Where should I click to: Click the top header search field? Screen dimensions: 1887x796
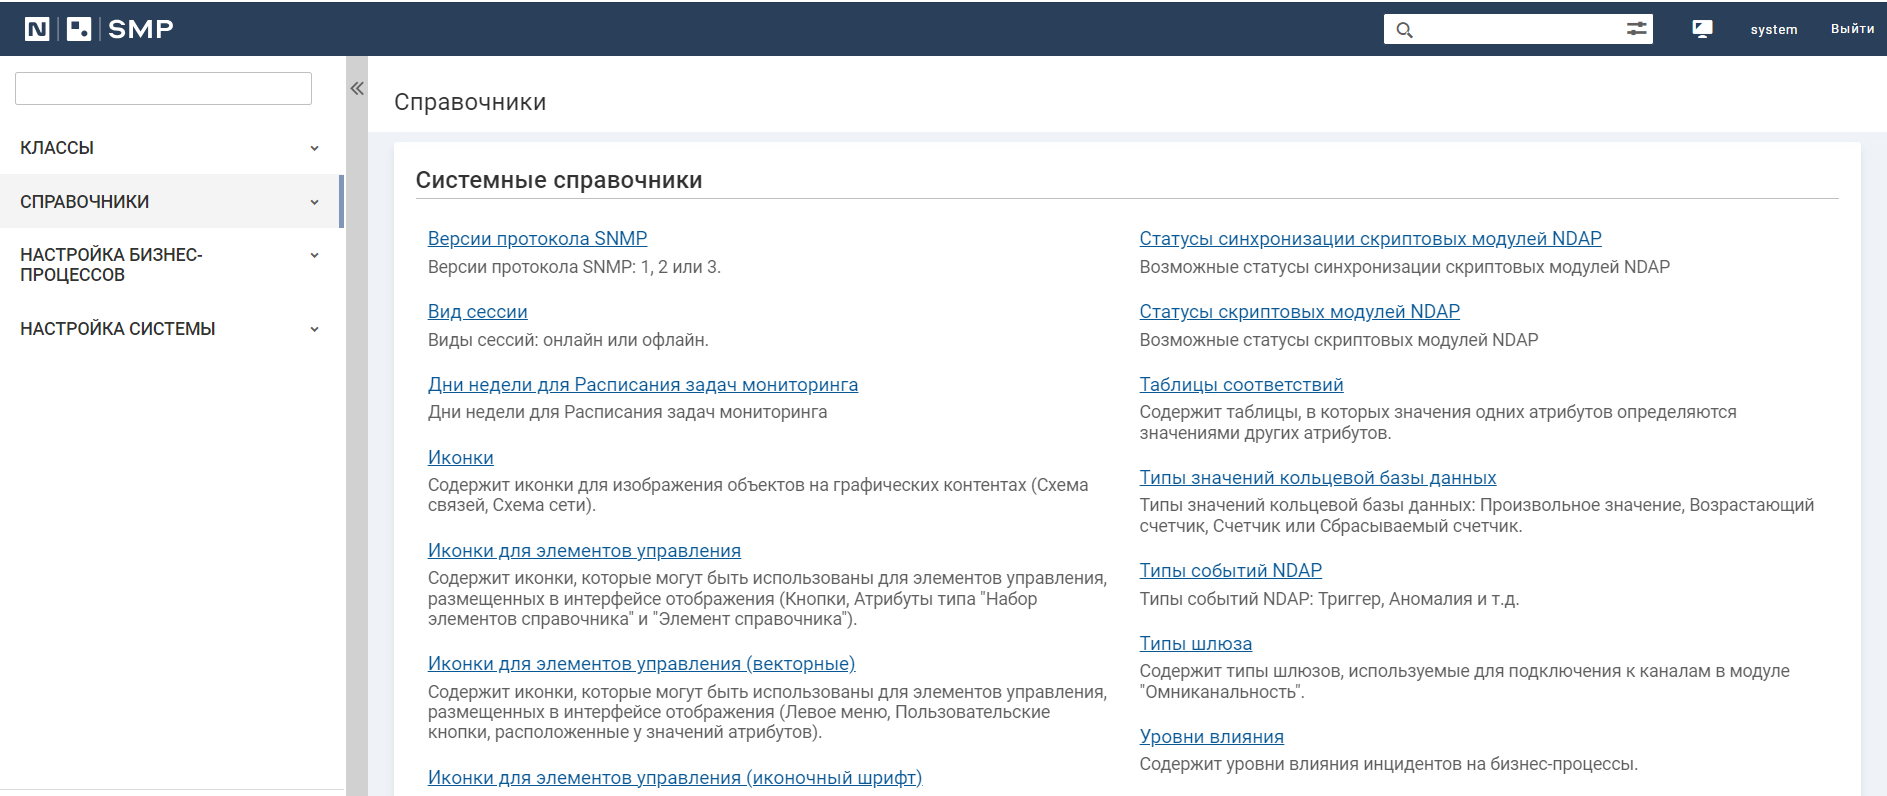[x=1518, y=29]
